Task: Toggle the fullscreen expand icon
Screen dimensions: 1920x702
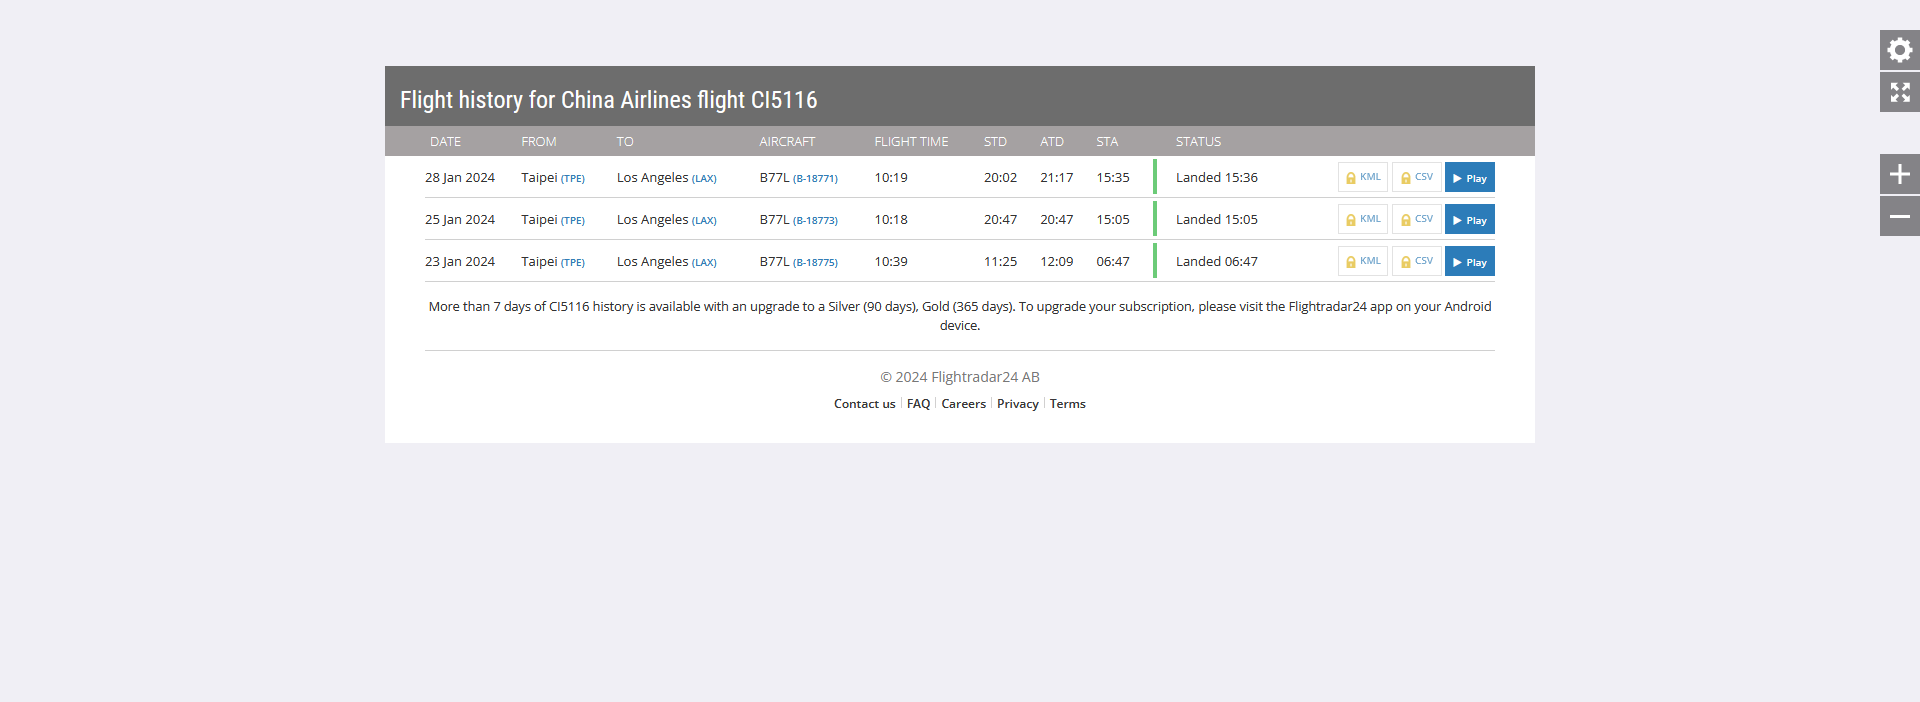Action: 1900,92
